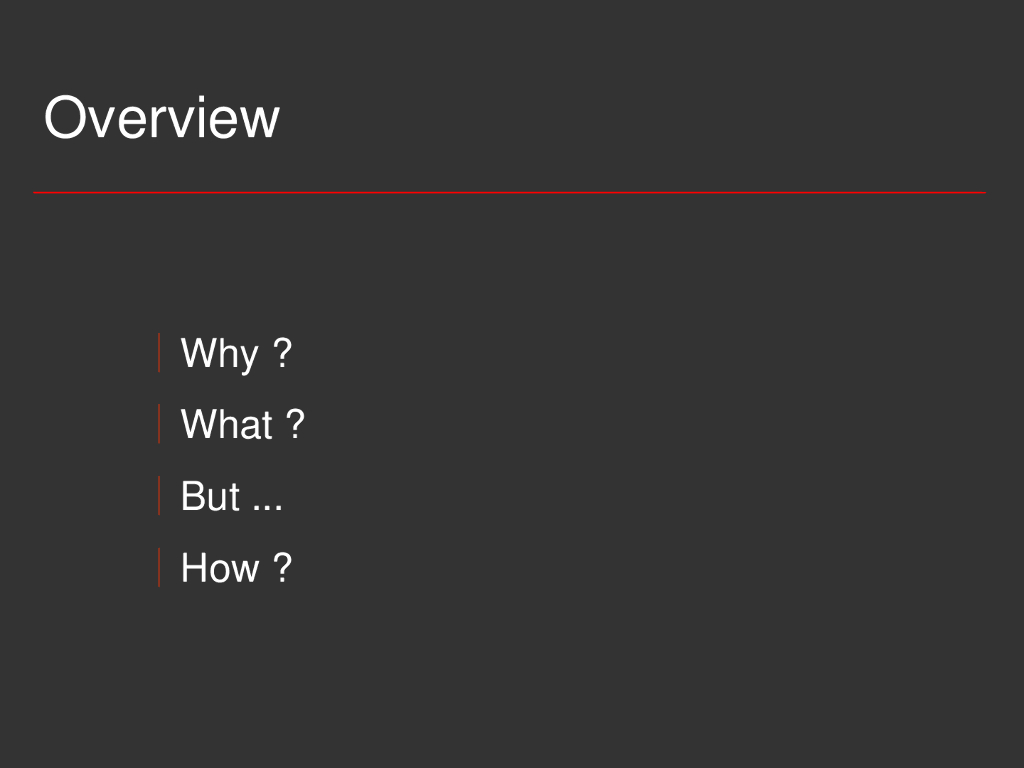The width and height of the screenshot is (1024, 768).
Task: Click the bullet marker beside "How ?"
Action: tap(159, 568)
